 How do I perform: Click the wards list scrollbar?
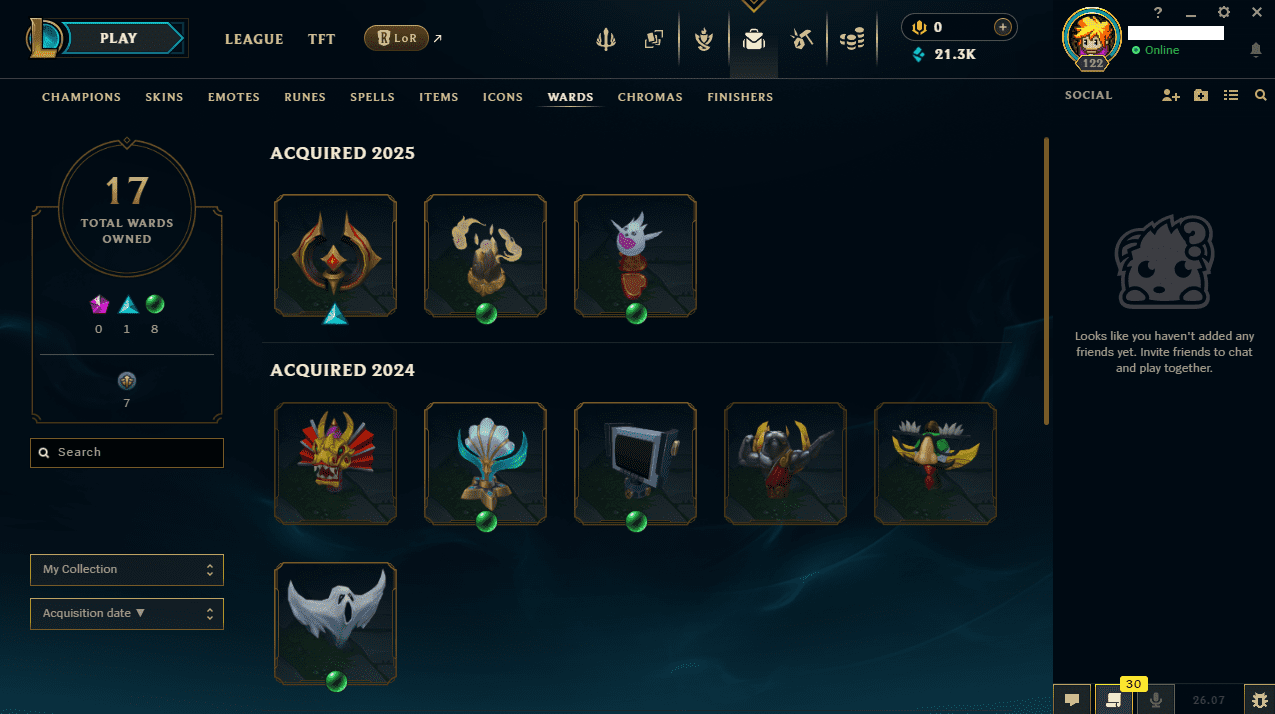(x=1046, y=280)
